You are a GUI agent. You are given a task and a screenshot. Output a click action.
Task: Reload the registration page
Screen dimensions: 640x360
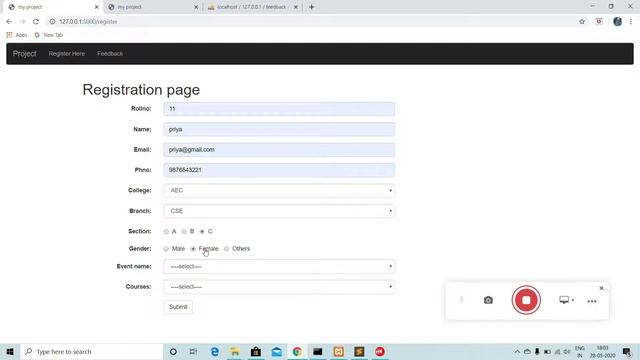click(x=36, y=22)
